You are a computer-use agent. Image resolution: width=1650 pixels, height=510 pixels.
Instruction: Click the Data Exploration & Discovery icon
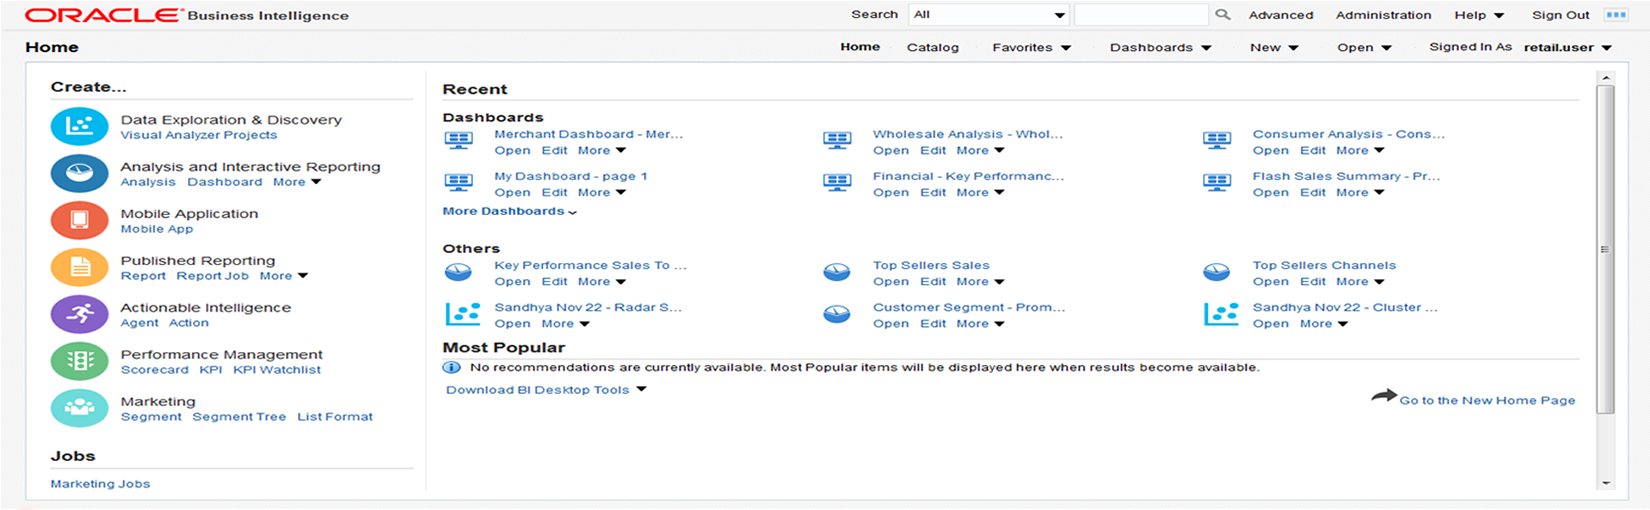(79, 127)
